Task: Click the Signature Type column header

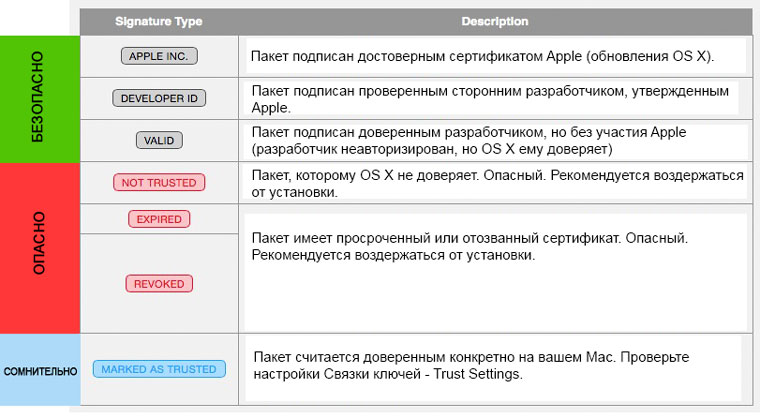Action: (158, 21)
